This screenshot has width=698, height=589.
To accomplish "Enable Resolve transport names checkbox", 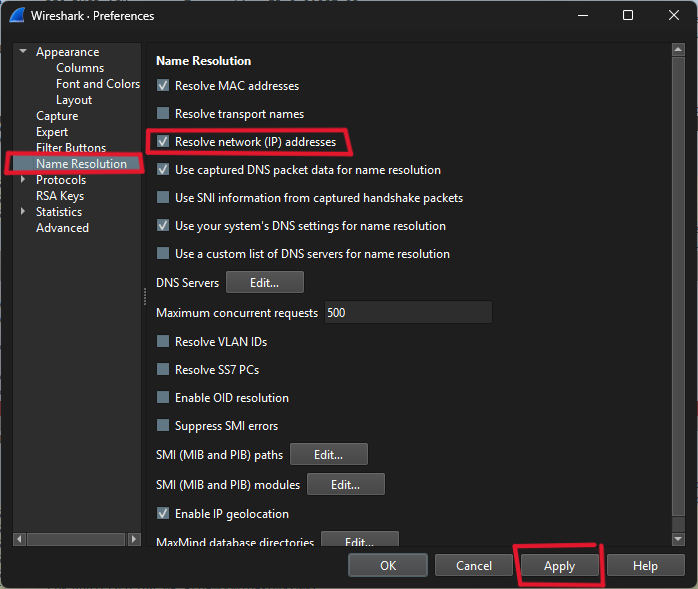I will [x=163, y=114].
